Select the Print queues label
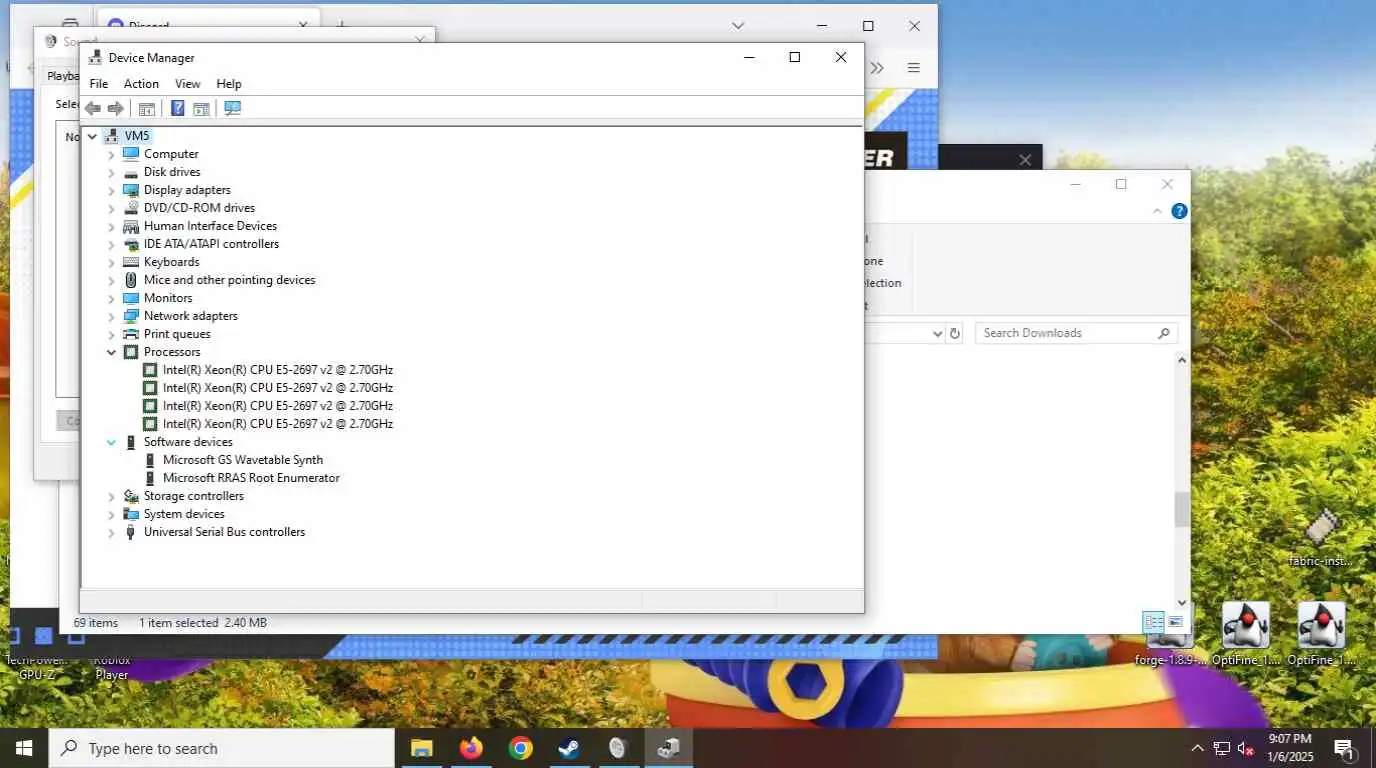Image resolution: width=1376 pixels, height=768 pixels. [x=177, y=334]
